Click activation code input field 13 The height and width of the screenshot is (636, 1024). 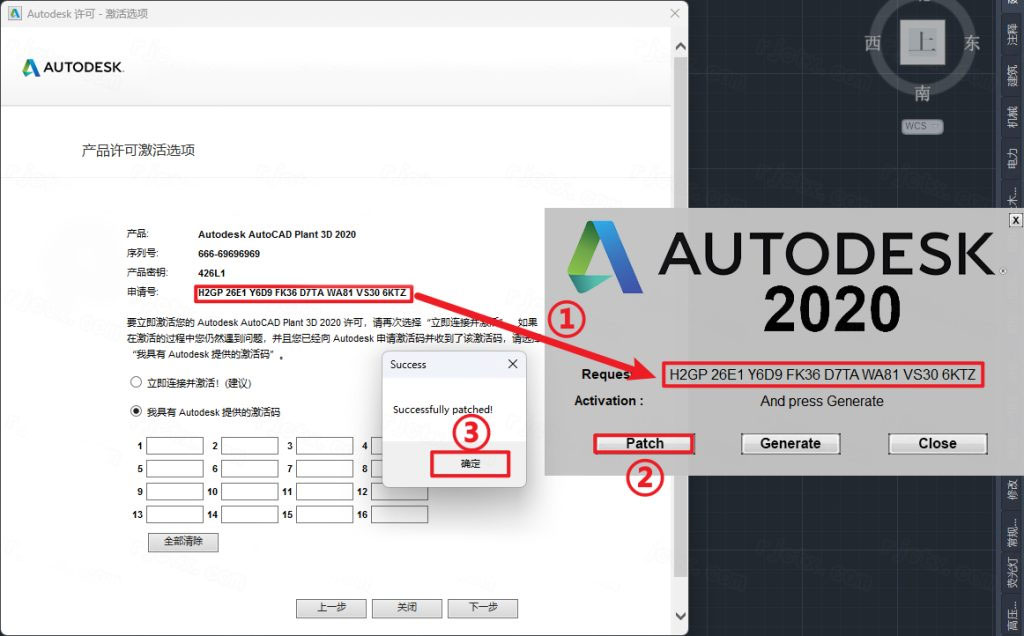174,515
